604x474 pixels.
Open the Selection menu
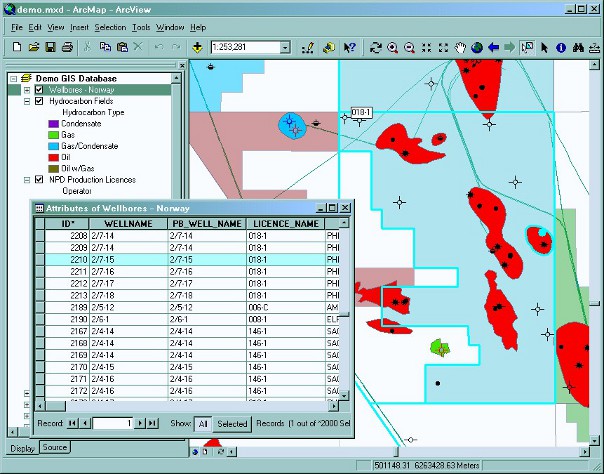(x=110, y=27)
